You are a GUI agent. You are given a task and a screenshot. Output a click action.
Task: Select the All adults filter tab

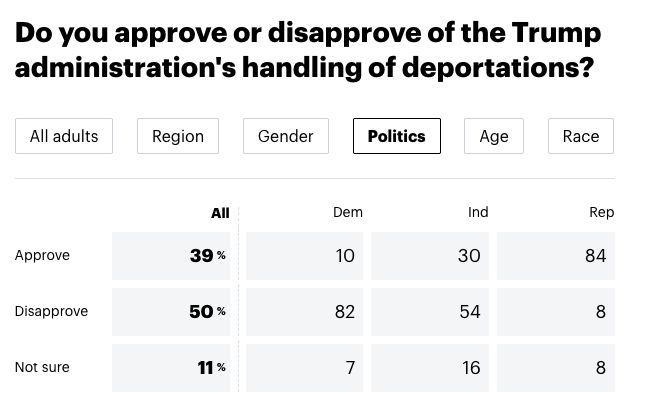tap(64, 136)
